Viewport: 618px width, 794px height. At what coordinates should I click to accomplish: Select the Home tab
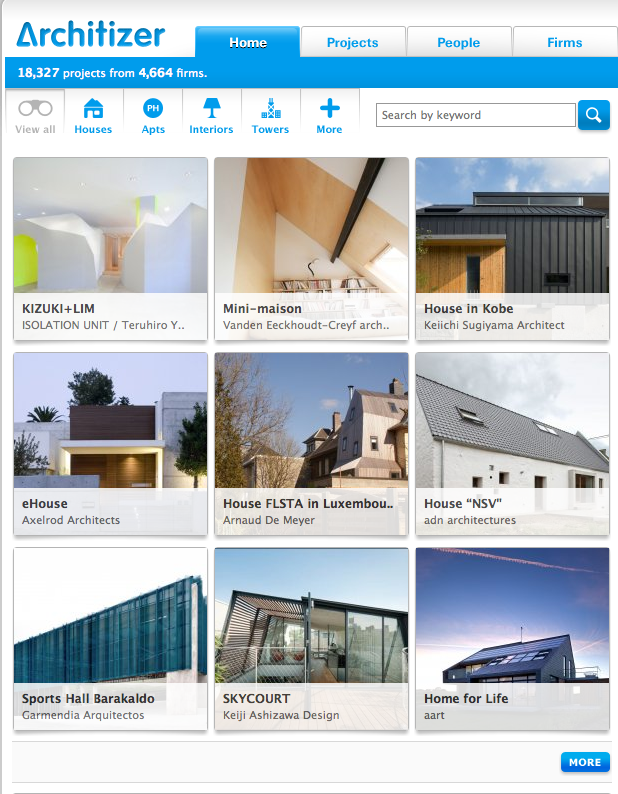pyautogui.click(x=248, y=43)
